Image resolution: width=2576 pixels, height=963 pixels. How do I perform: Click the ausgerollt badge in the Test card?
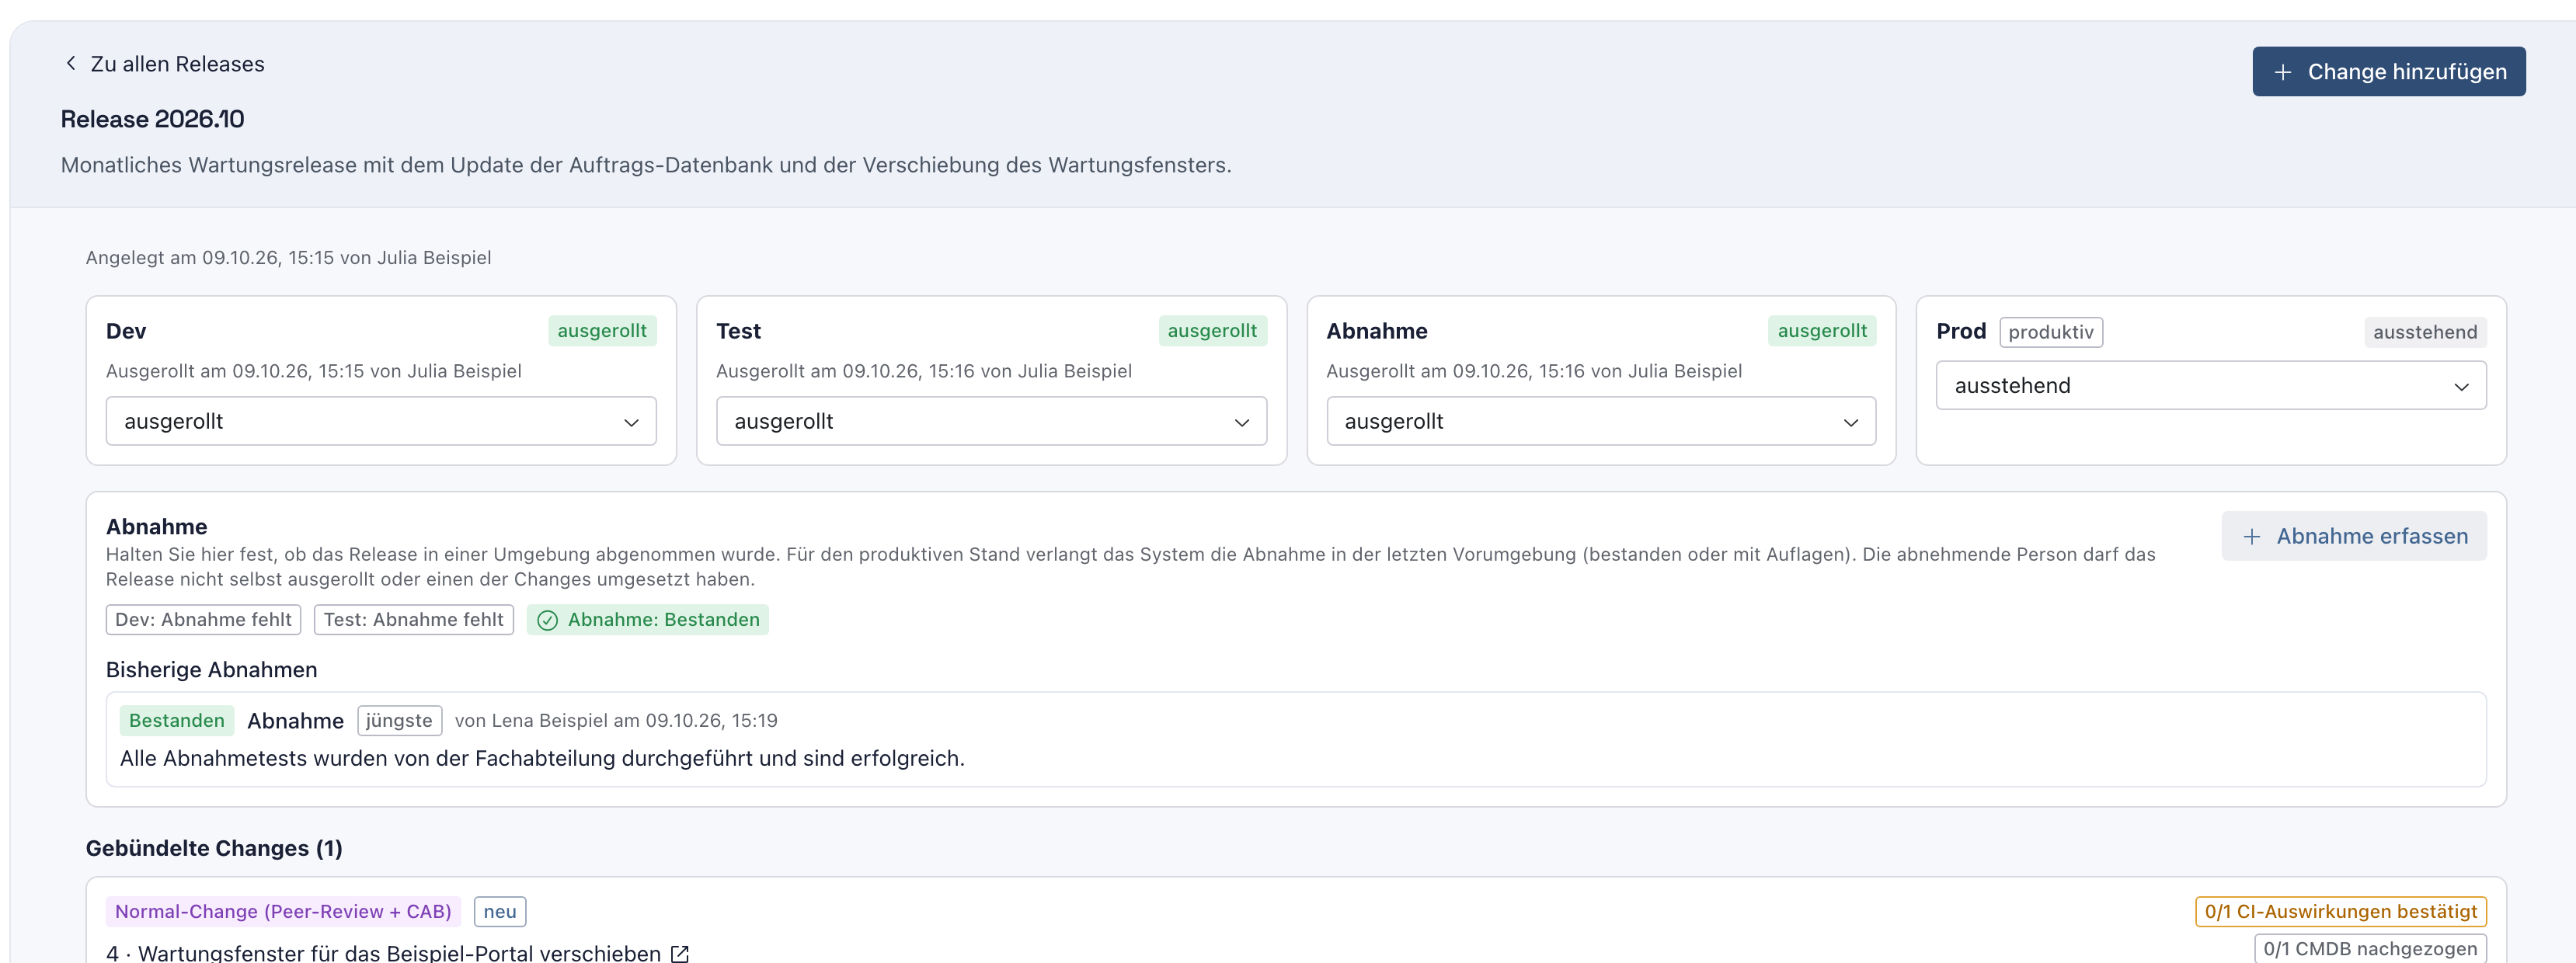[x=1212, y=331]
